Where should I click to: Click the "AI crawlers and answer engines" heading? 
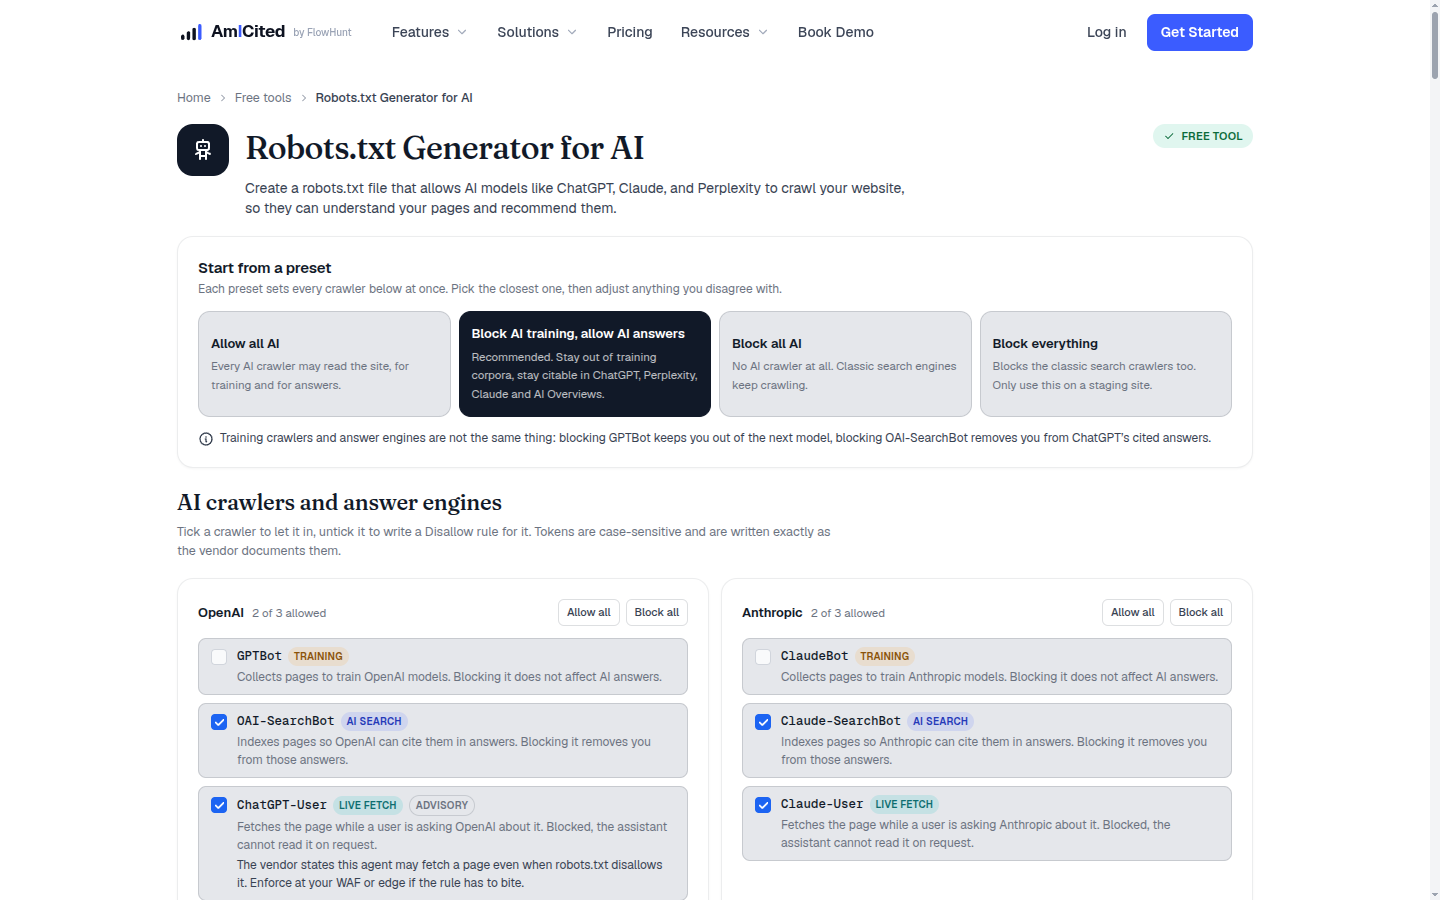339,503
